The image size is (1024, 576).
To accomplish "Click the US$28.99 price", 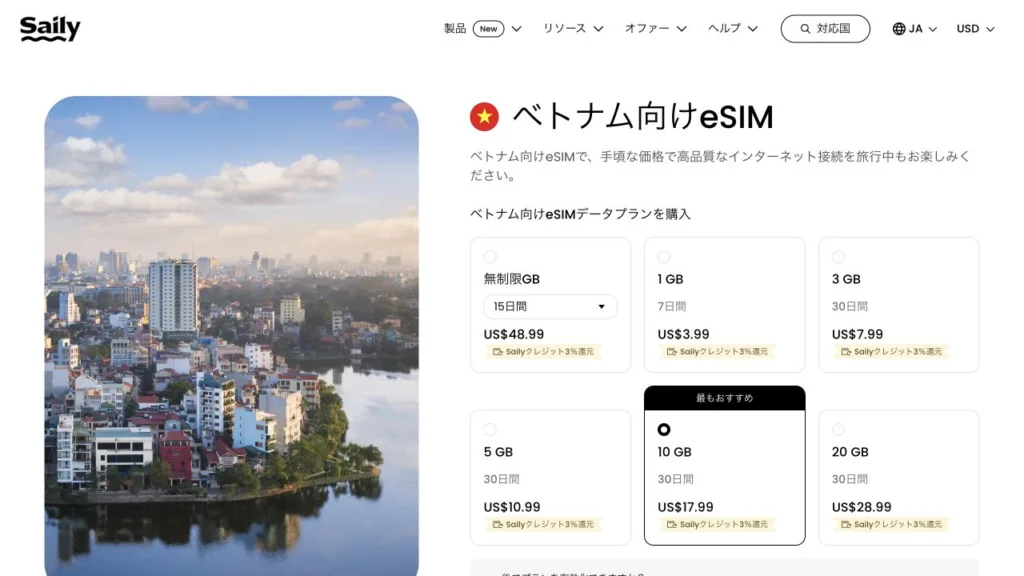I will pyautogui.click(x=861, y=507).
